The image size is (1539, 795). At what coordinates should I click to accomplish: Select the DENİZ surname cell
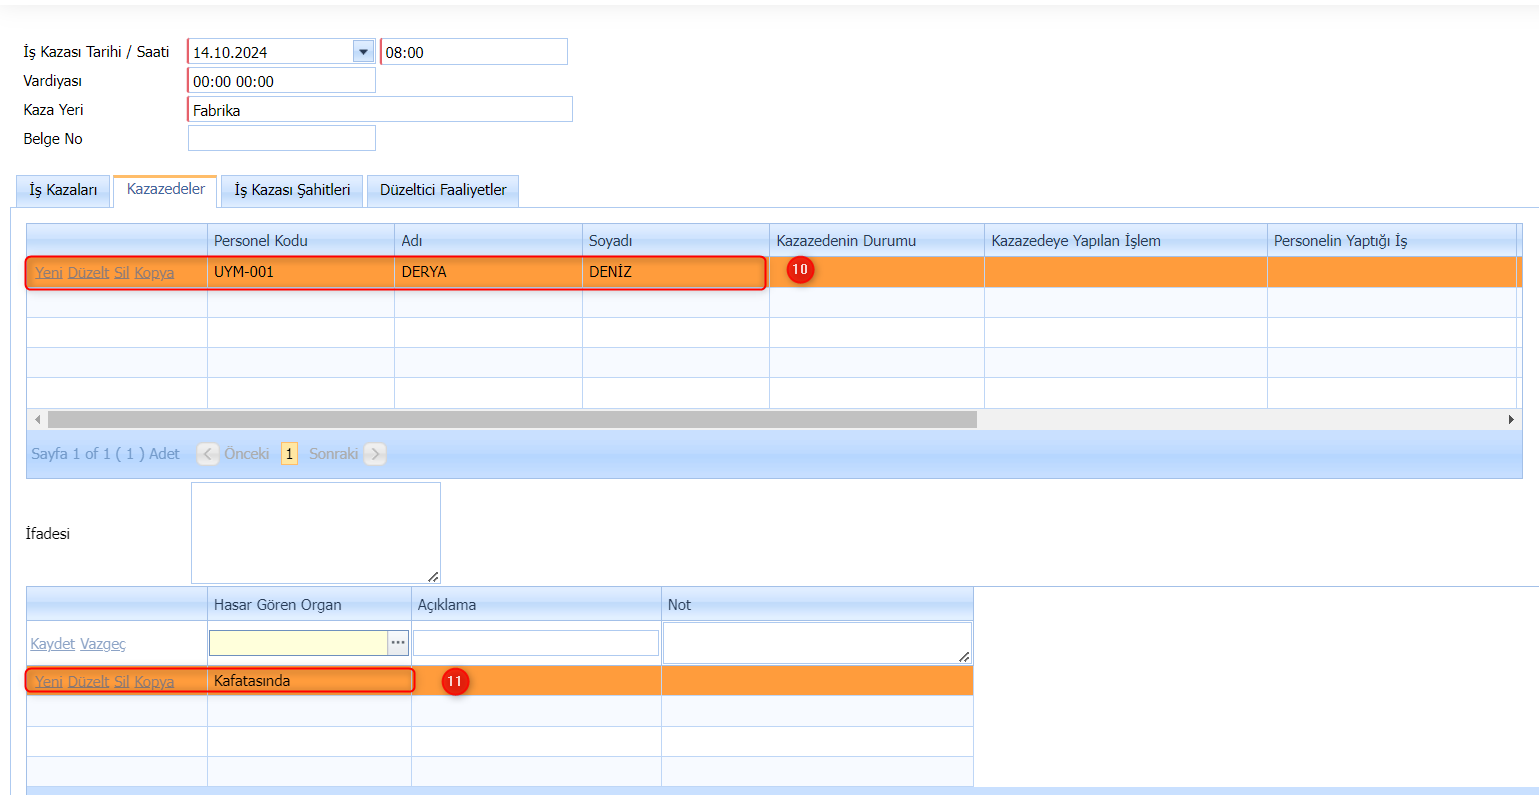pyautogui.click(x=676, y=272)
